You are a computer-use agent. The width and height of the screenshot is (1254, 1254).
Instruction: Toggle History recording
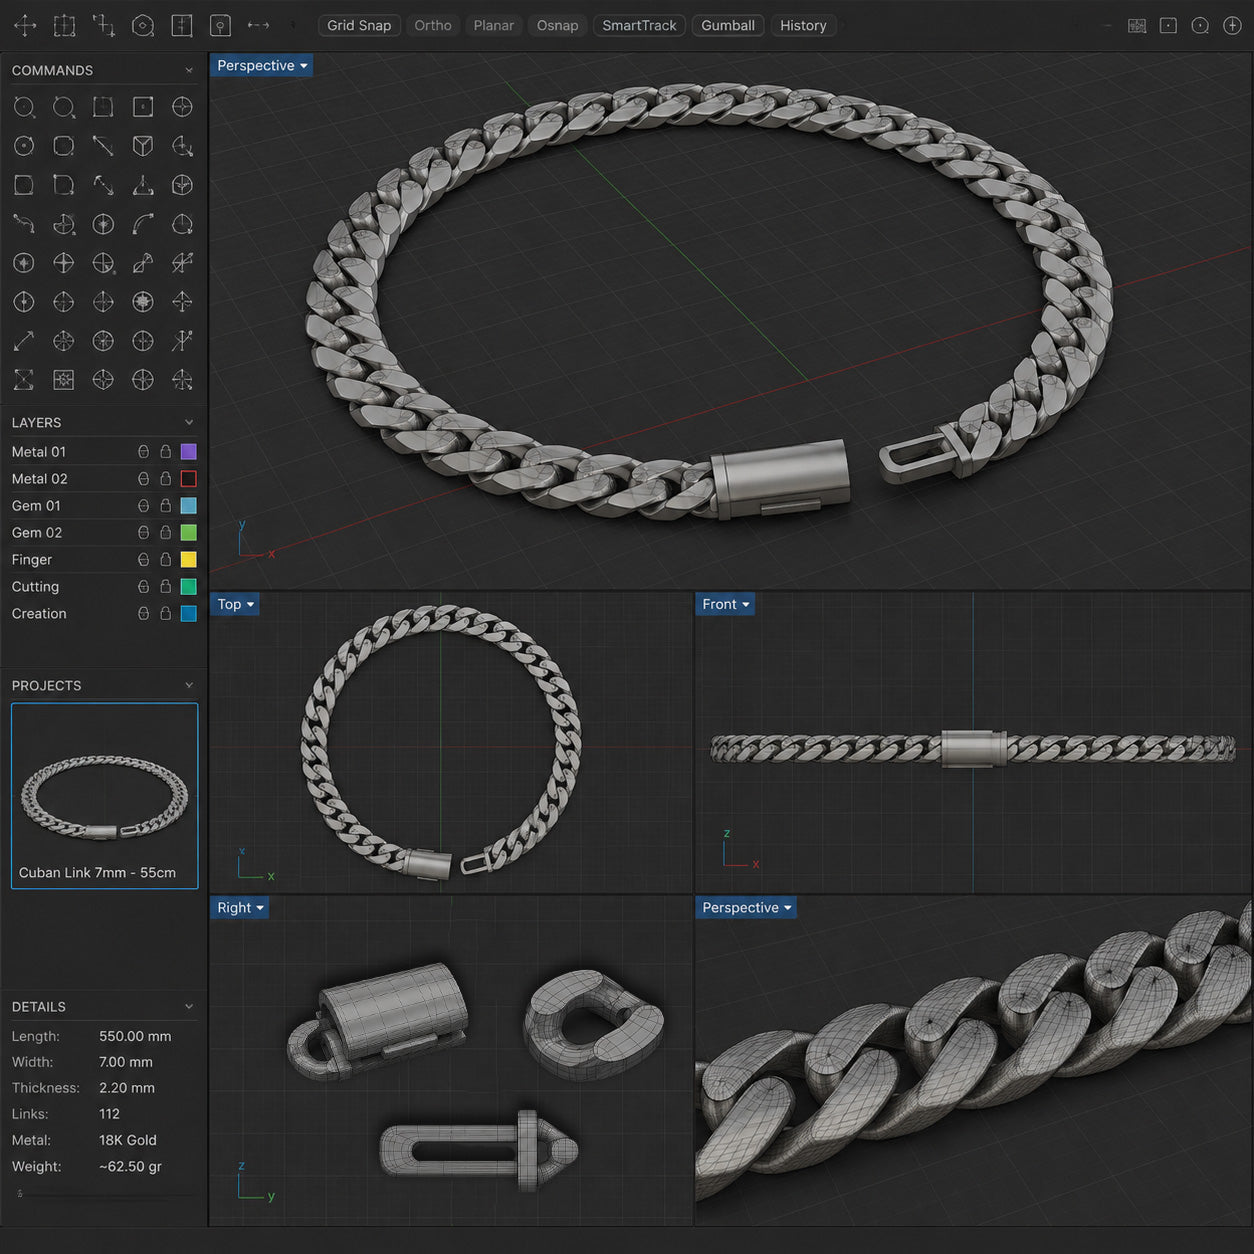803,26
